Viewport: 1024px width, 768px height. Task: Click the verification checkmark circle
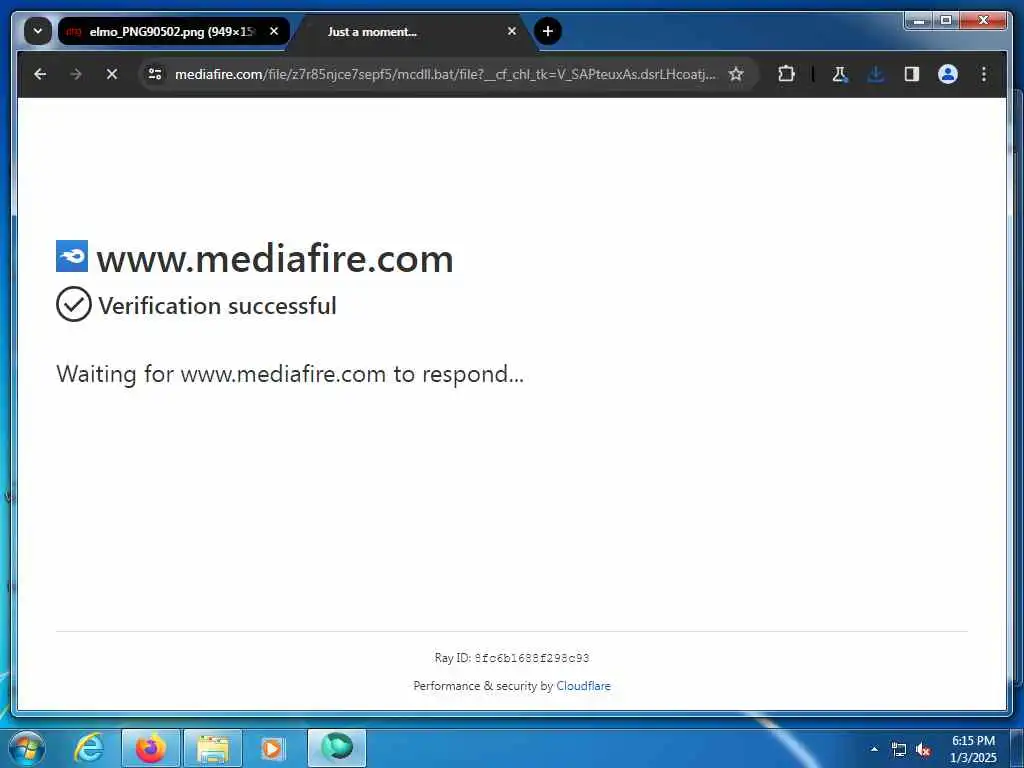[x=74, y=304]
